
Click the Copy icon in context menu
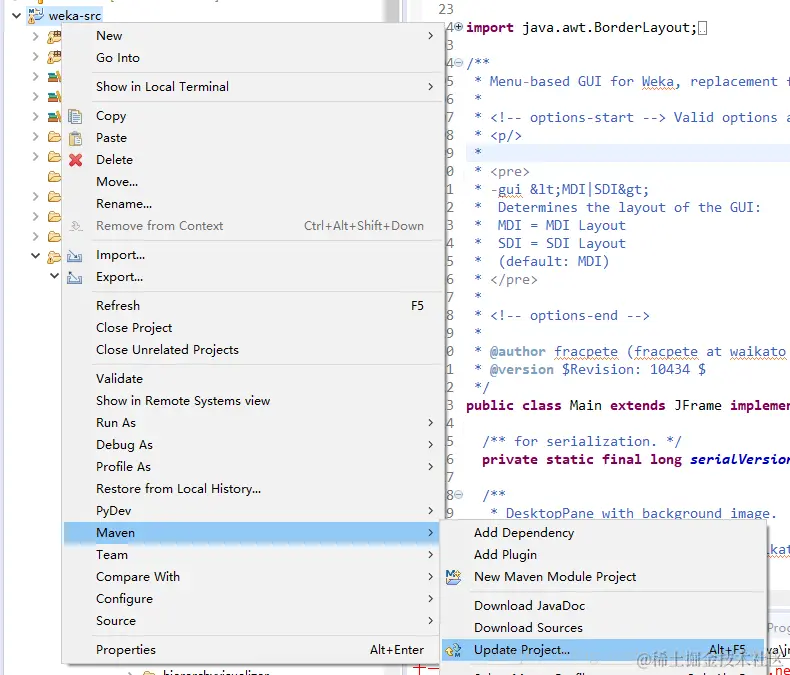pyautogui.click(x=75, y=116)
